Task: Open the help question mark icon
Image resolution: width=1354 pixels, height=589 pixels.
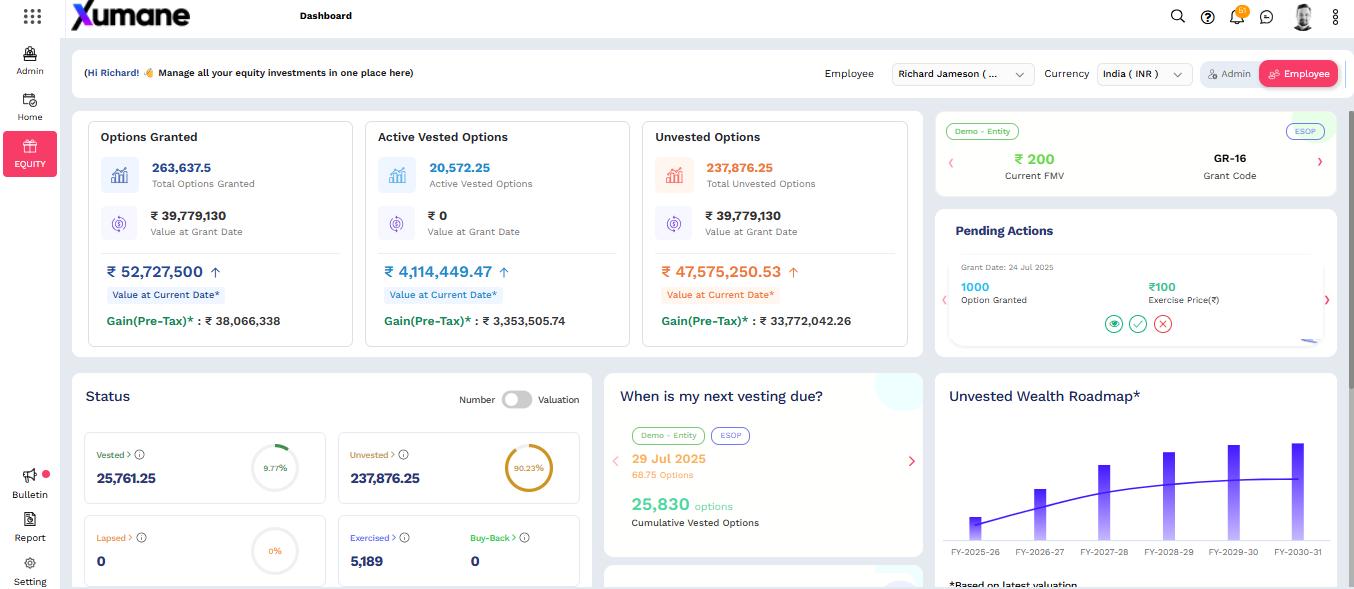Action: point(1208,17)
